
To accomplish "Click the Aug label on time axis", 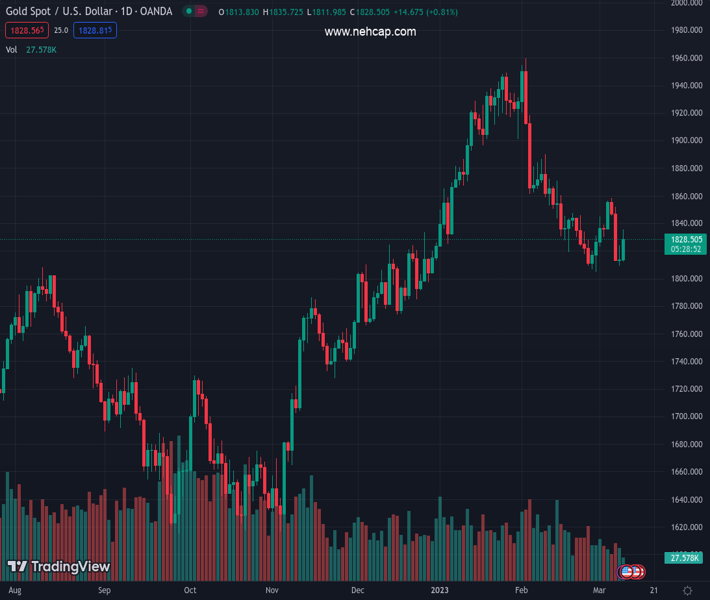I will click(14, 591).
